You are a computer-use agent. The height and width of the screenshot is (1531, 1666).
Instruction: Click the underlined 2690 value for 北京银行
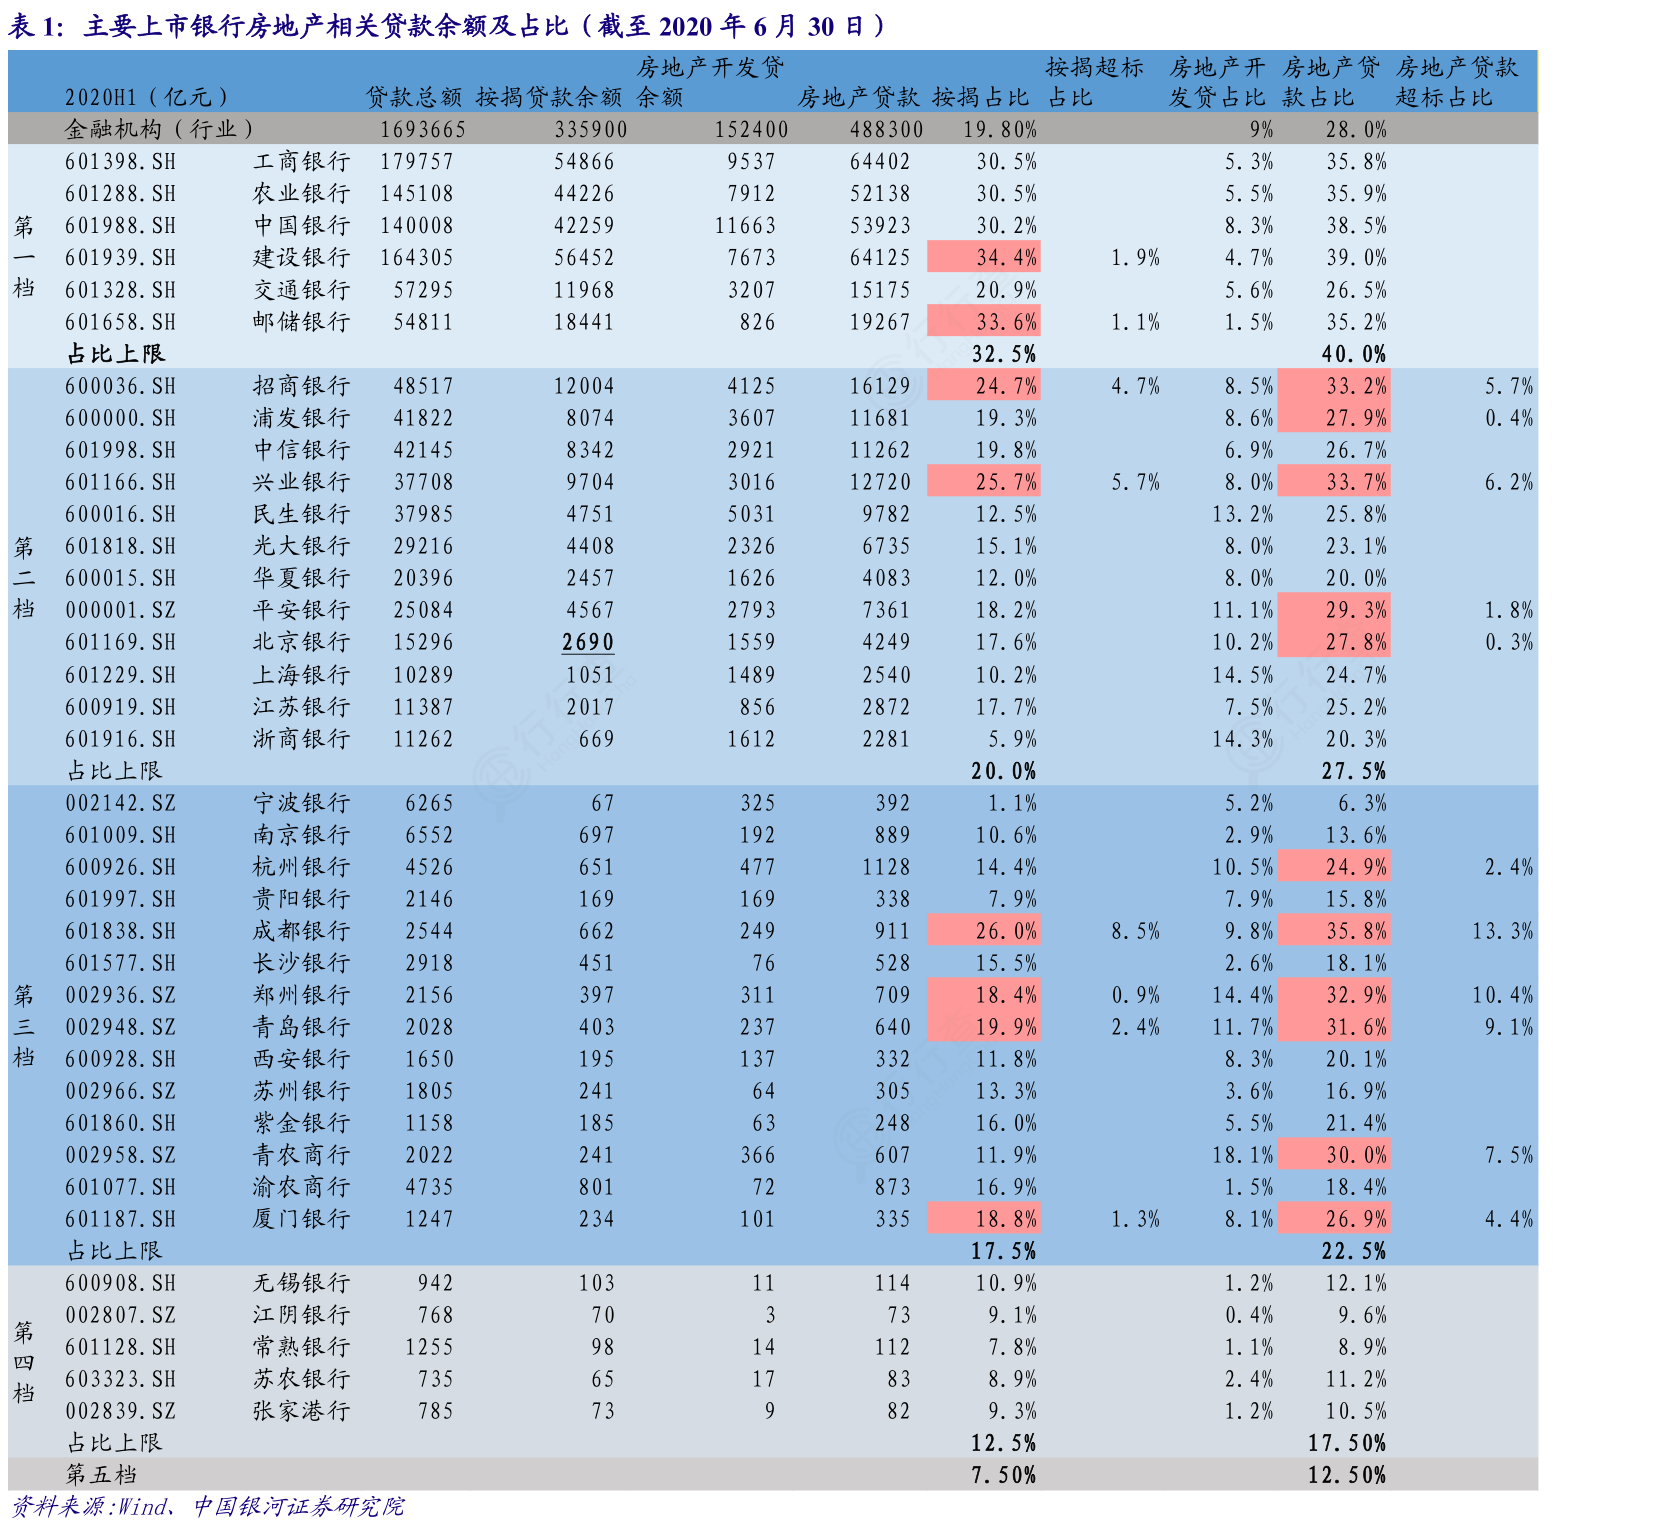(x=588, y=642)
